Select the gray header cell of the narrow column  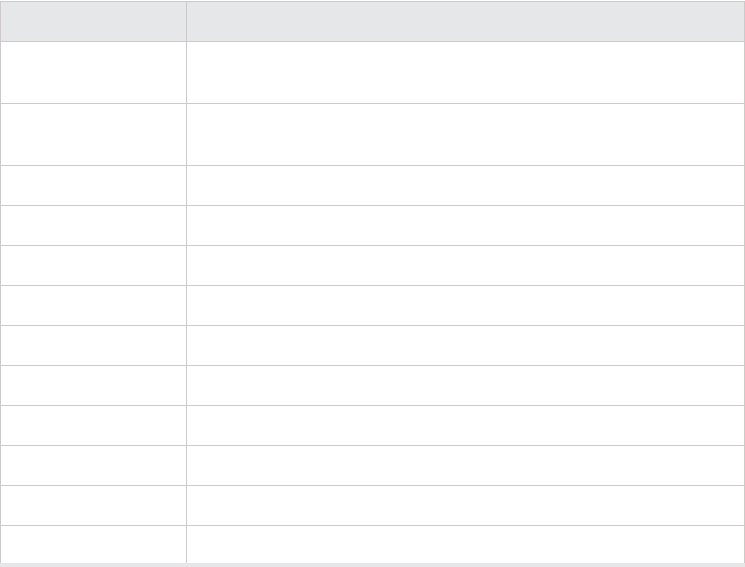(x=94, y=21)
